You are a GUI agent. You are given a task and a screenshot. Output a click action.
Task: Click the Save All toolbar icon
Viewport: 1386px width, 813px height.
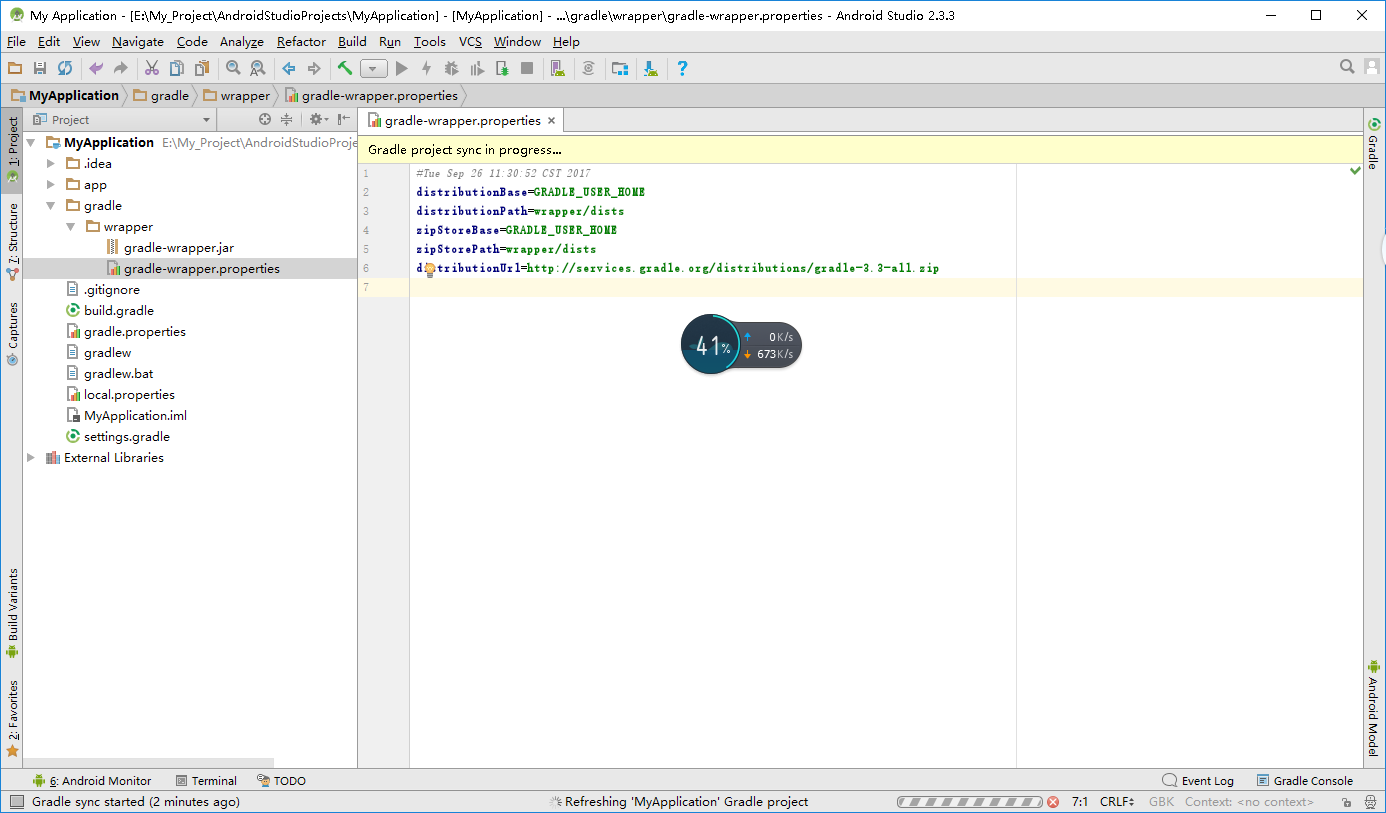(x=40, y=68)
